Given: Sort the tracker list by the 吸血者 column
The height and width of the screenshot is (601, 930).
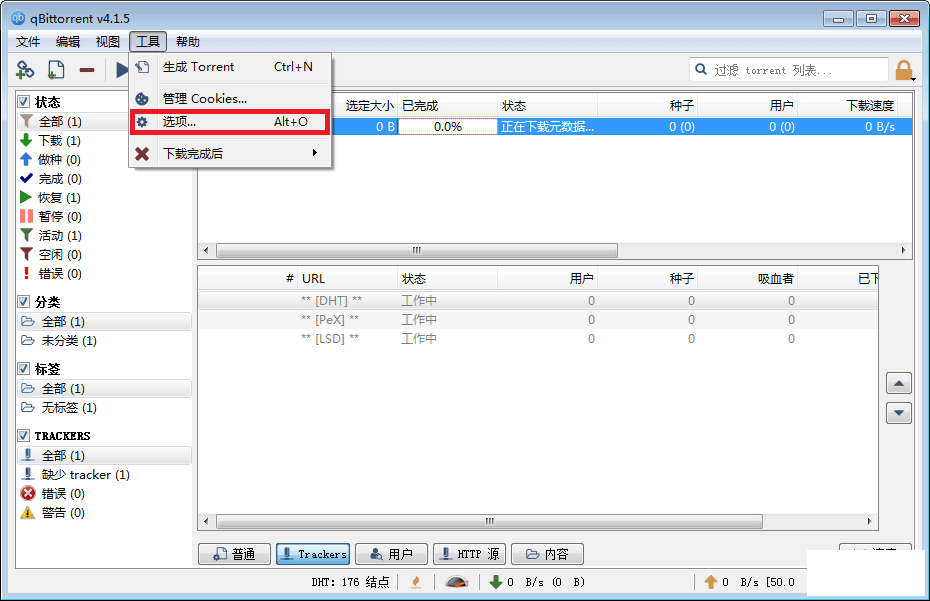Looking at the screenshot, I should [747, 279].
